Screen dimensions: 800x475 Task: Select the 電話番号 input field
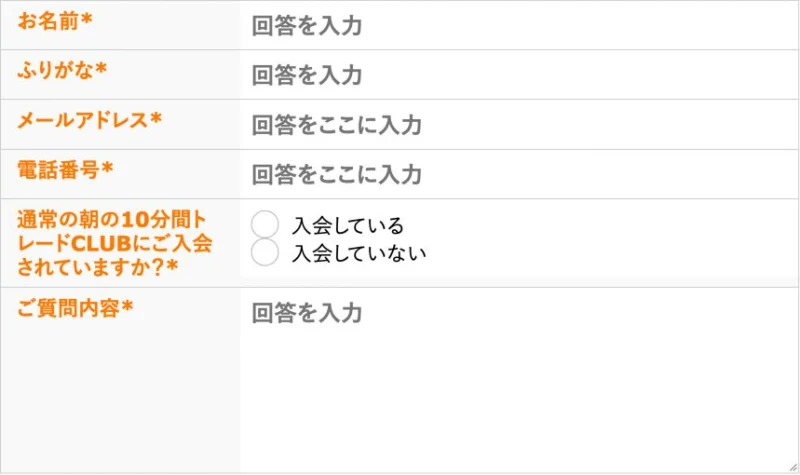(519, 174)
